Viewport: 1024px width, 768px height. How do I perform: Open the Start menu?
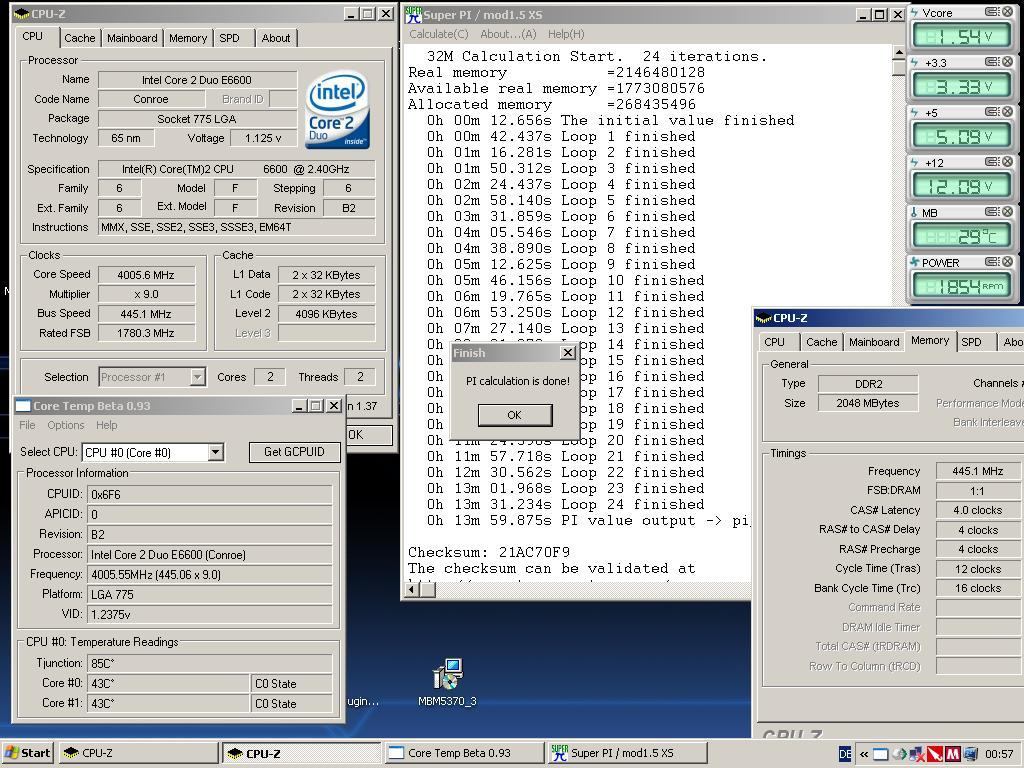click(x=27, y=753)
